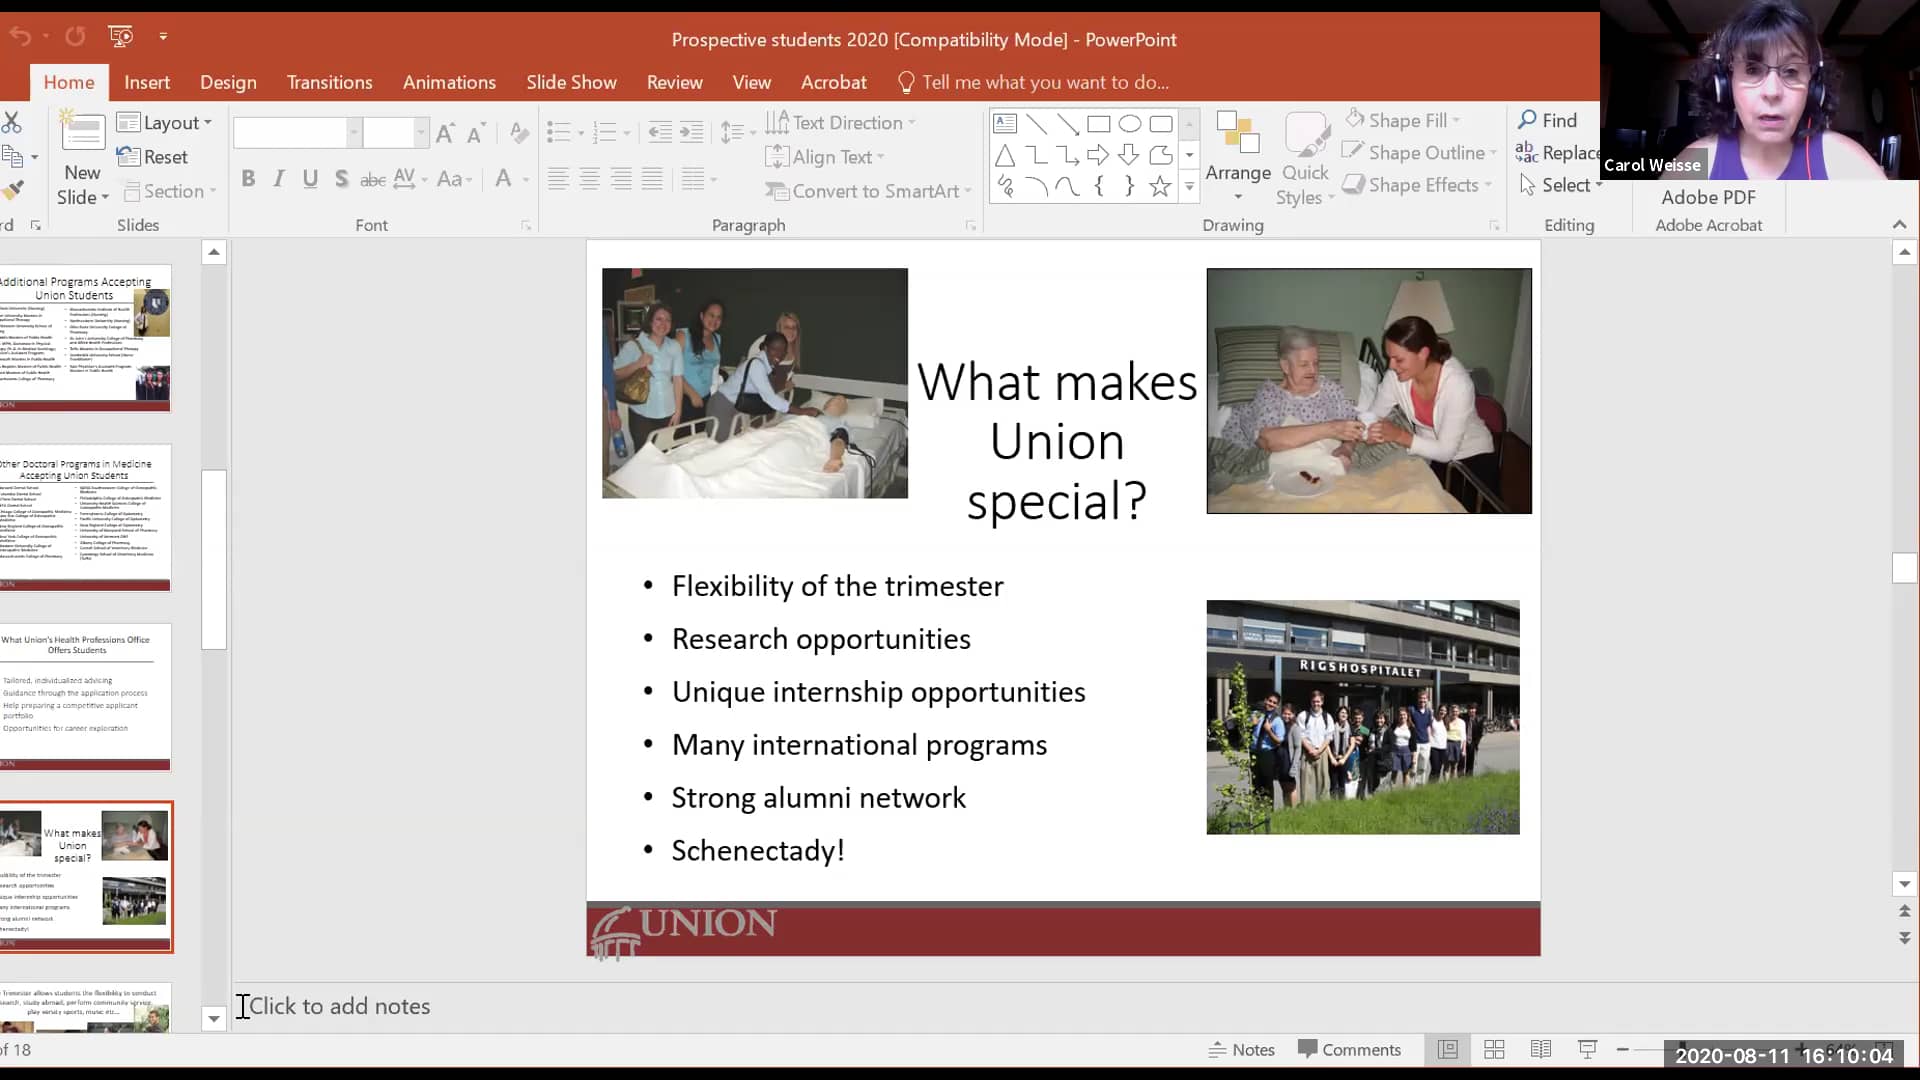The image size is (1920, 1080).
Task: Click the Undo arrow icon
Action: (20, 37)
